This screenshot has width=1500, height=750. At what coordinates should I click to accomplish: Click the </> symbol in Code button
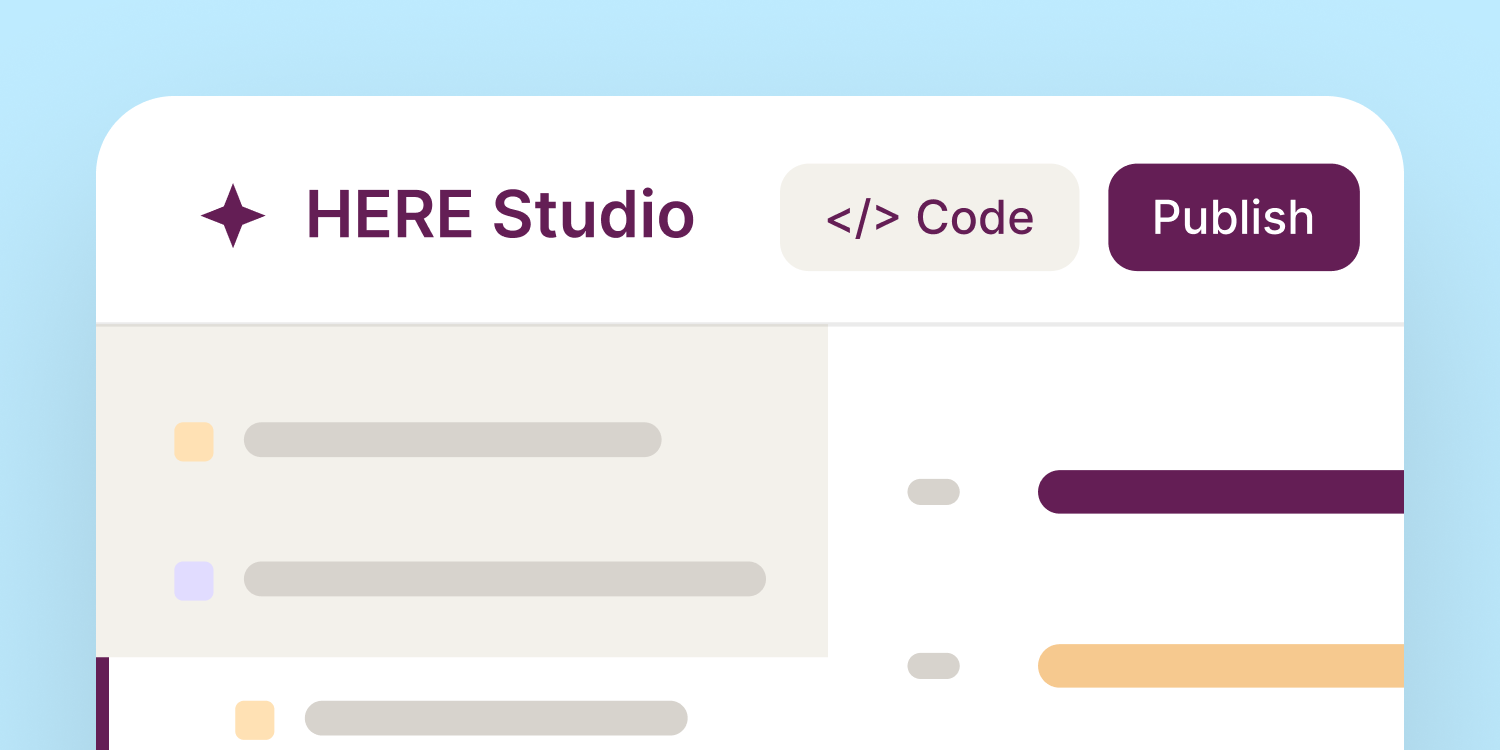862,218
